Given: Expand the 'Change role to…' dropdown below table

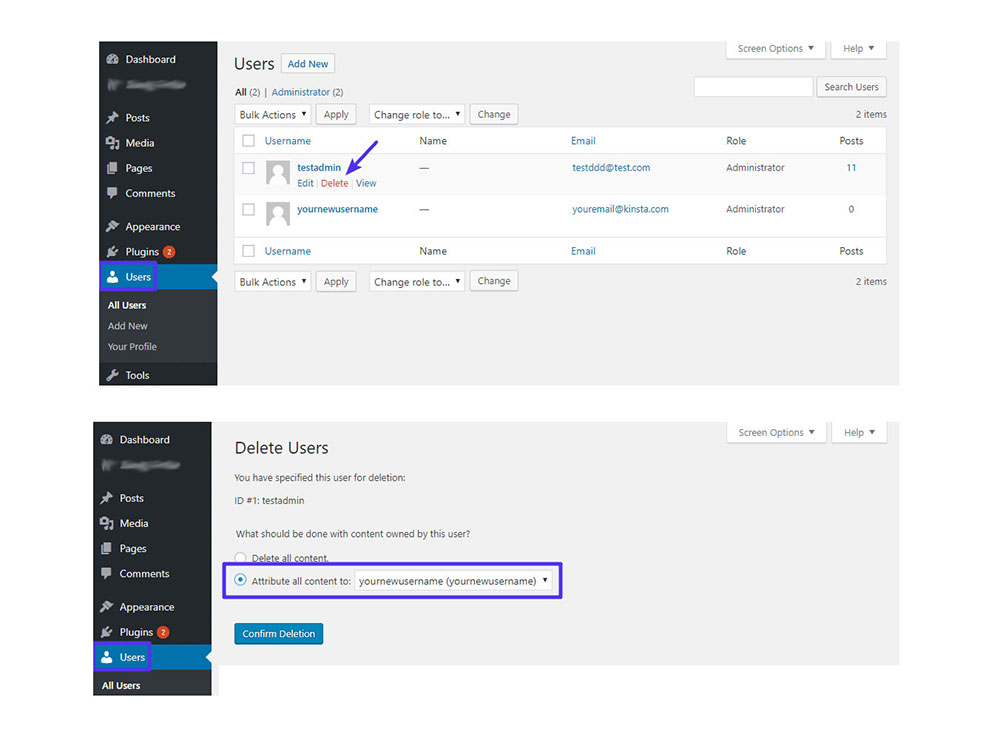Looking at the screenshot, I should [x=417, y=282].
